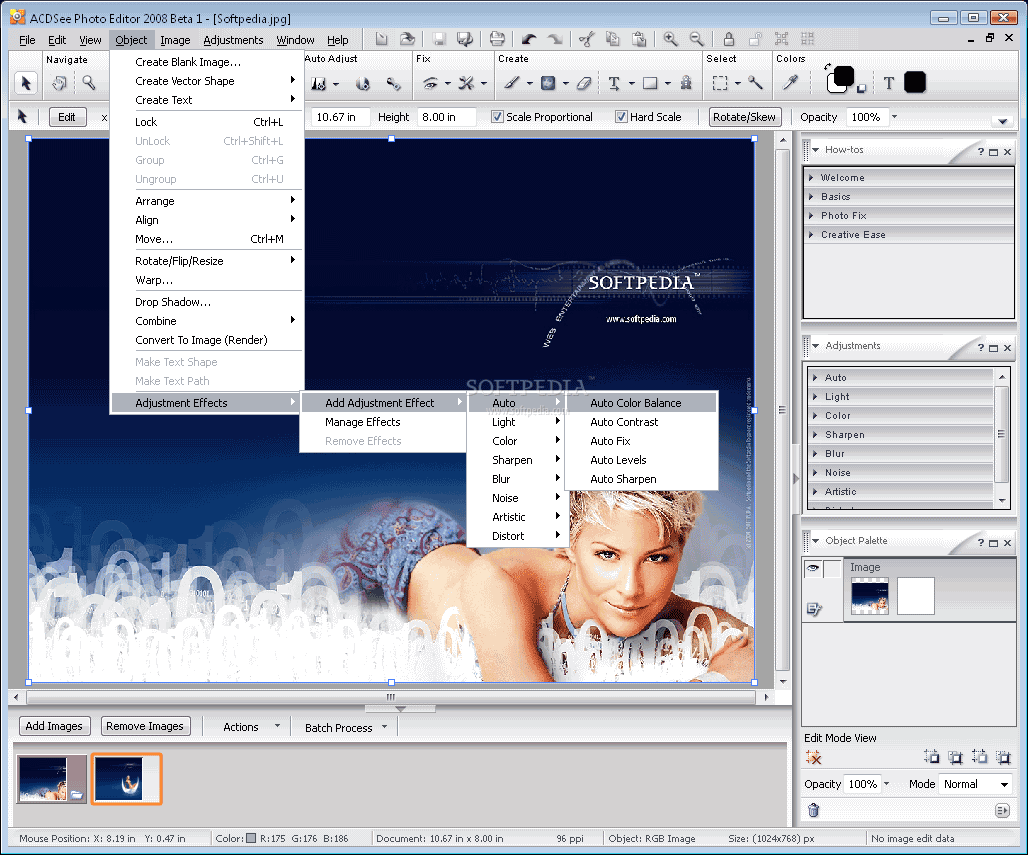Click the Edit button in options bar
This screenshot has height=855, width=1028.
click(x=67, y=117)
